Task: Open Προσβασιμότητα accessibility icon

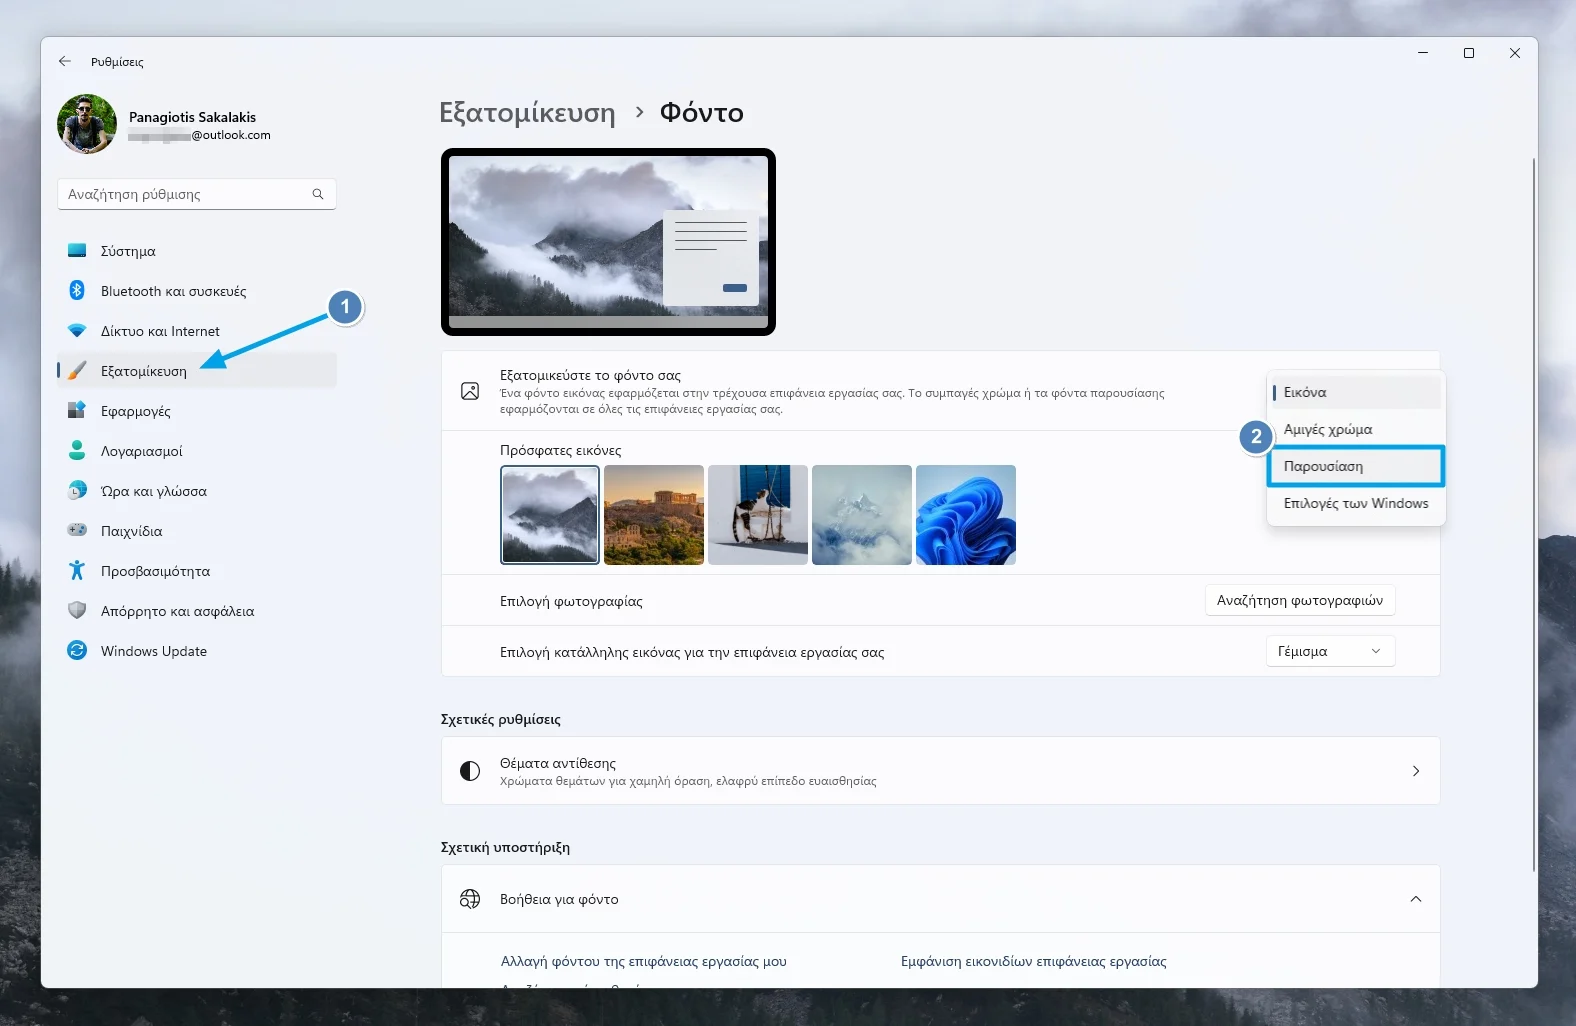Action: pyautogui.click(x=77, y=571)
